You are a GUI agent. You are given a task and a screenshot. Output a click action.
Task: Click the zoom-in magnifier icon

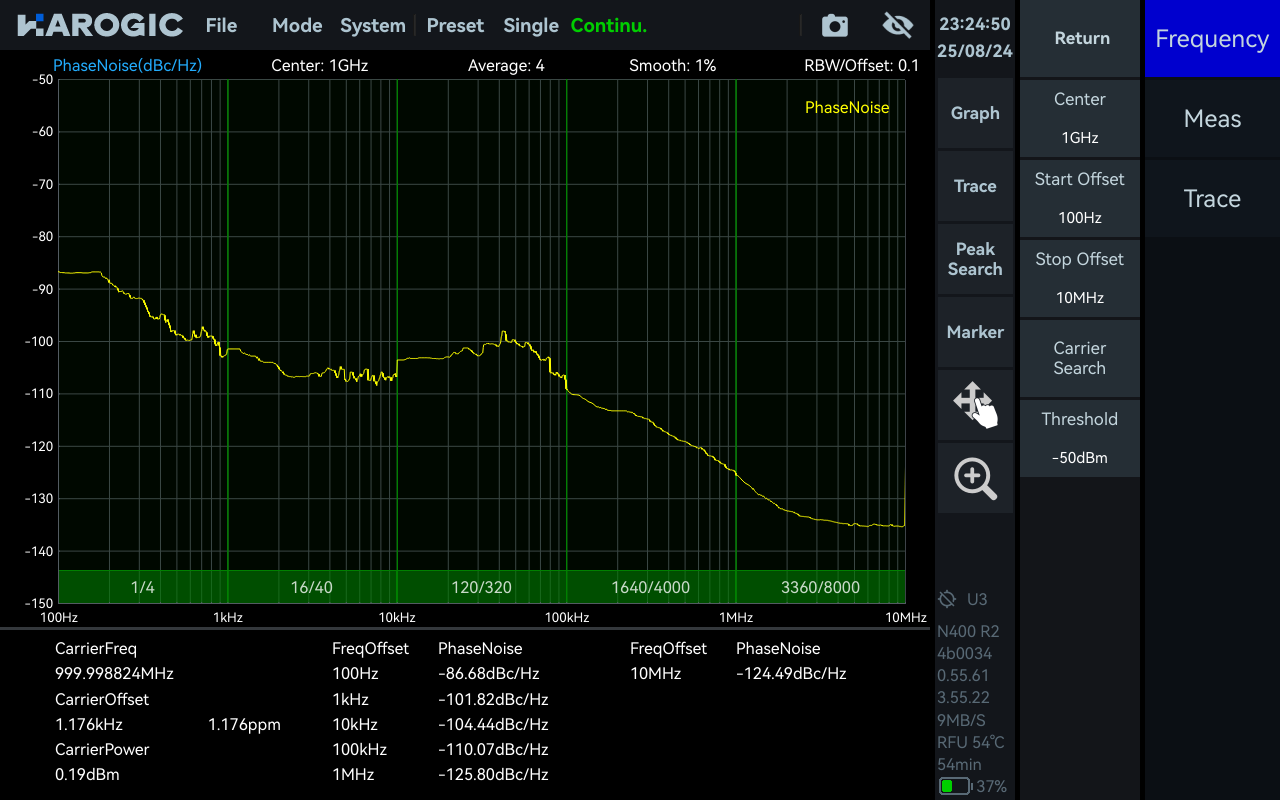coord(975,479)
